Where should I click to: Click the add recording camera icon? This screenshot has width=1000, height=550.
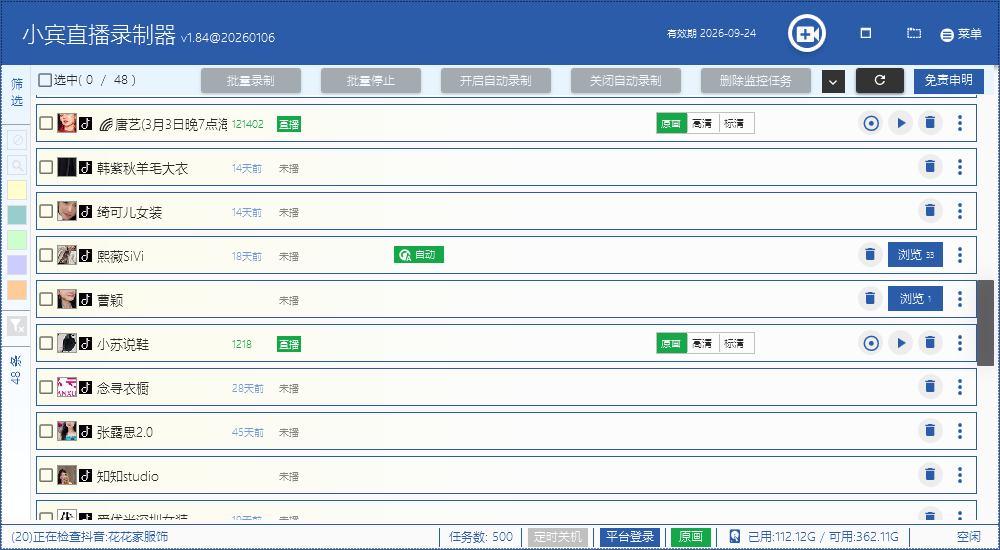click(x=805, y=34)
